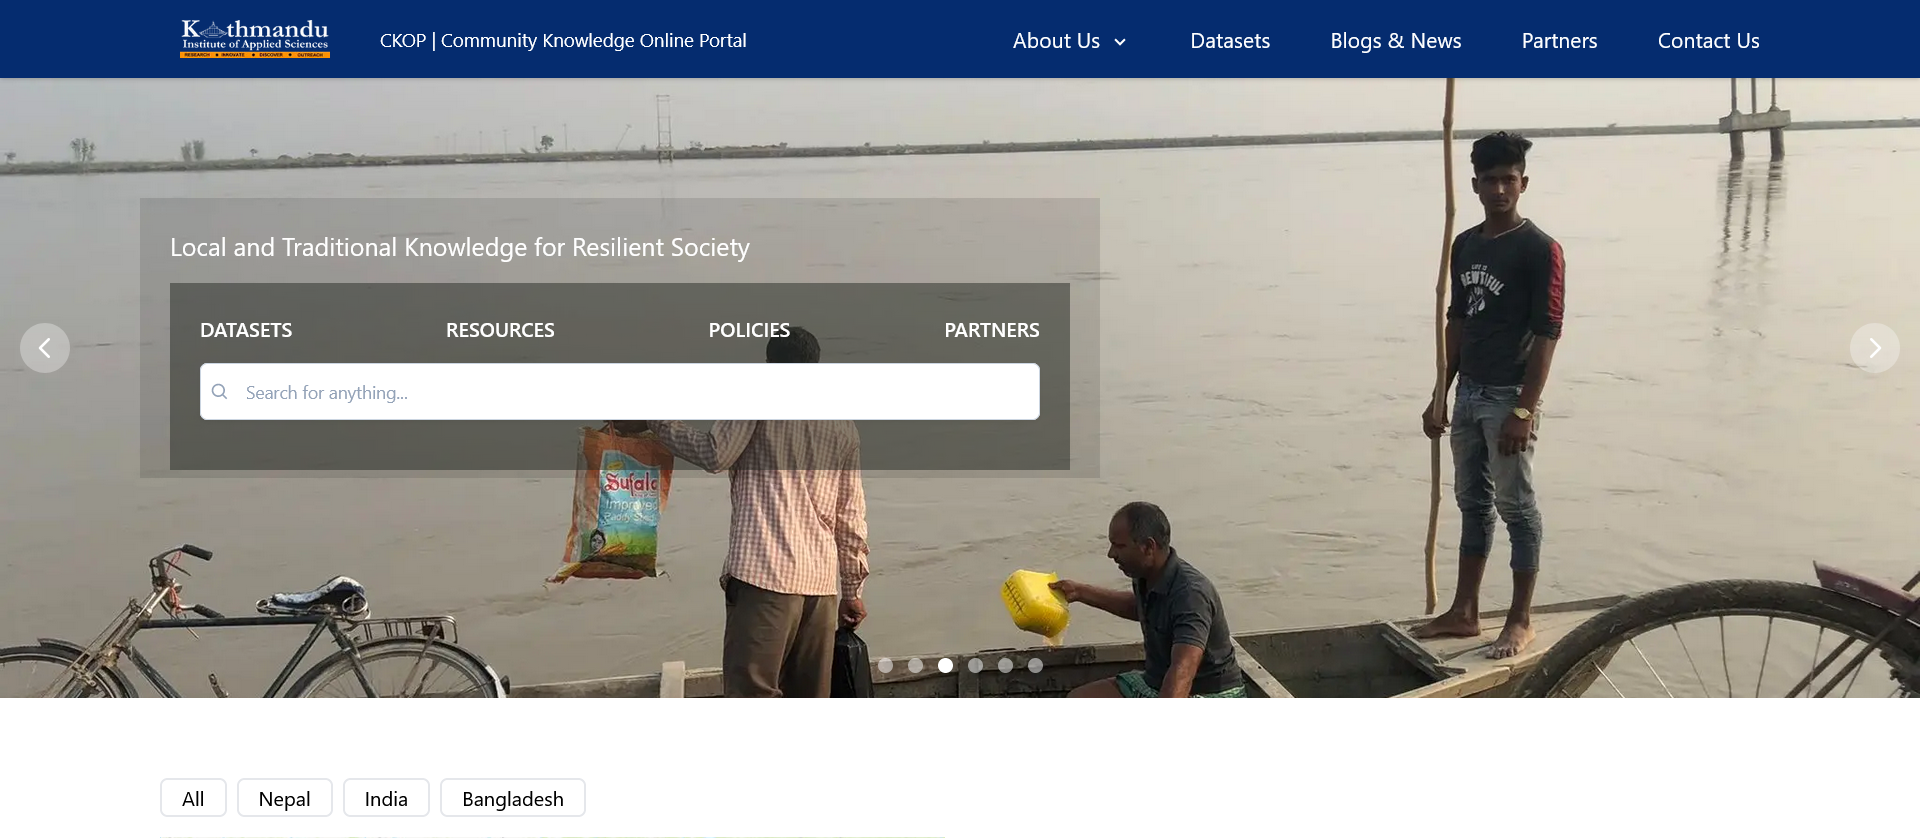Click the search magnifier icon

(220, 392)
